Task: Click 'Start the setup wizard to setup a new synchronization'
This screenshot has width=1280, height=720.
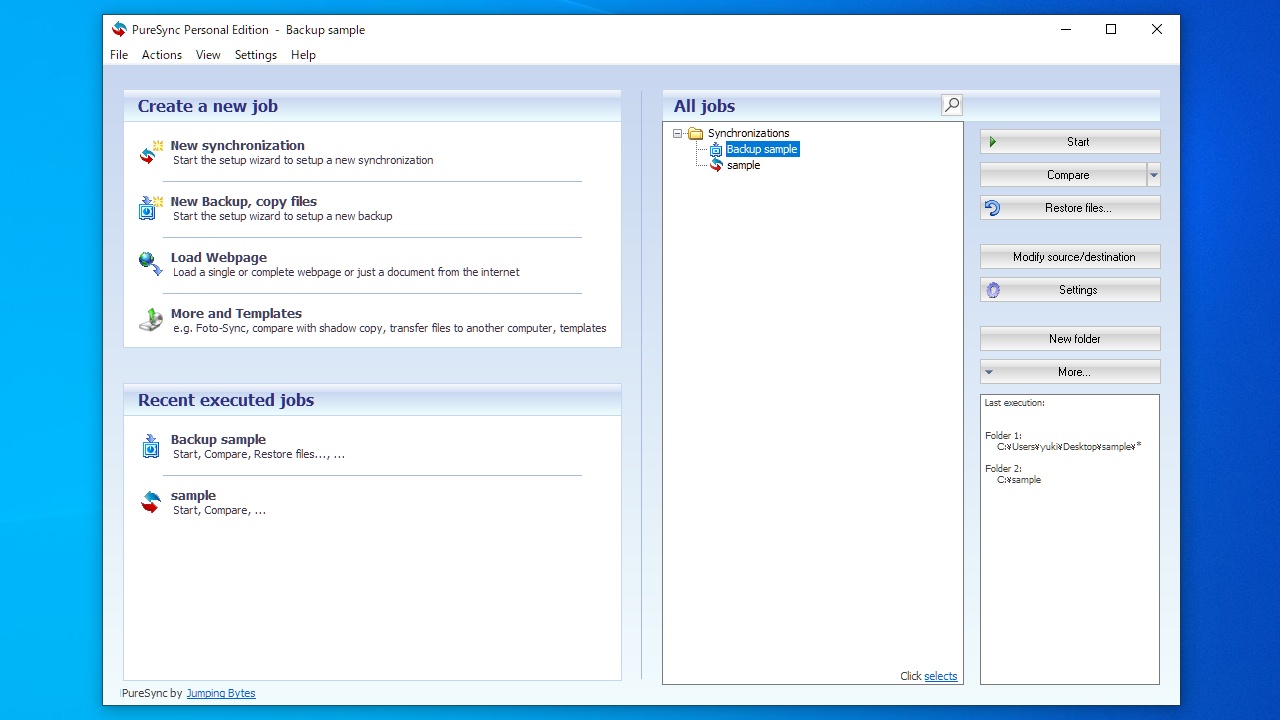Action: tap(303, 160)
